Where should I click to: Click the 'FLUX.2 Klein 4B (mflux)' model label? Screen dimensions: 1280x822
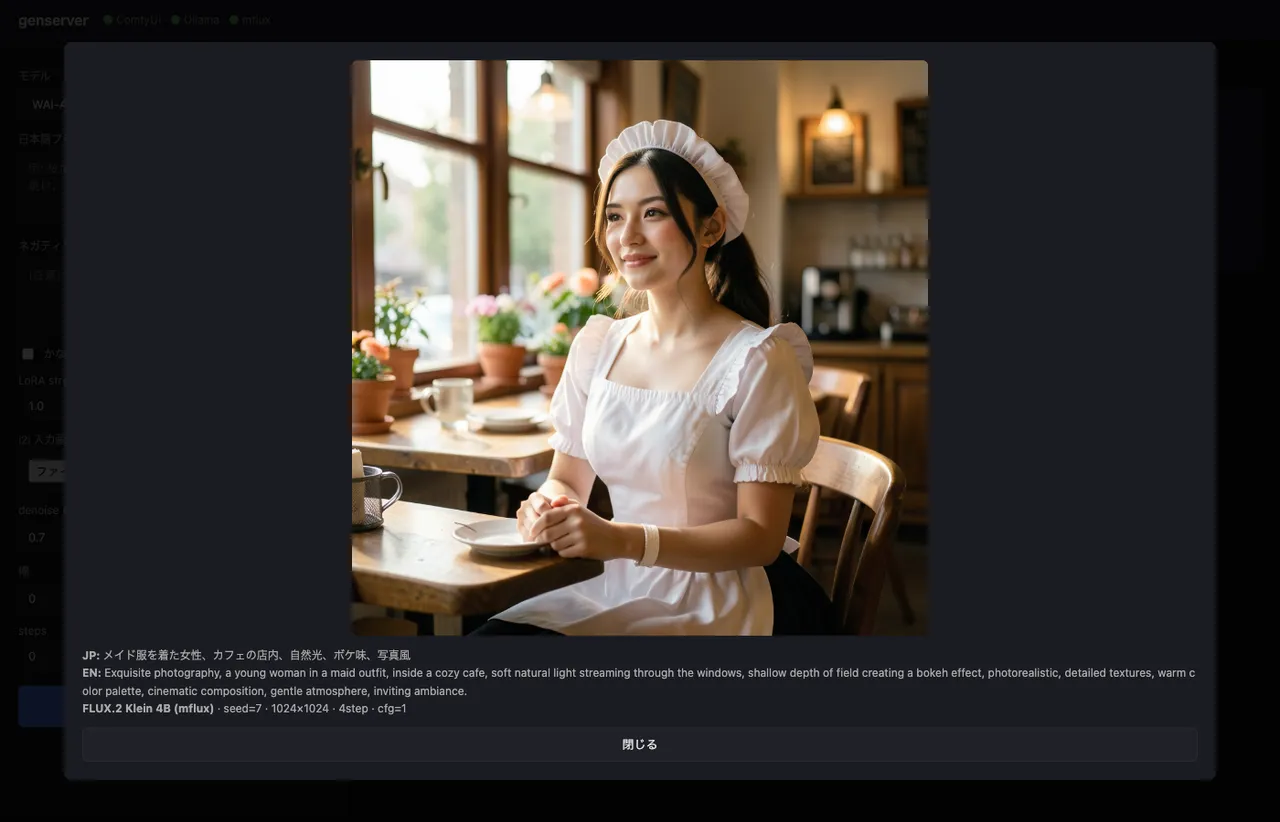click(x=148, y=708)
